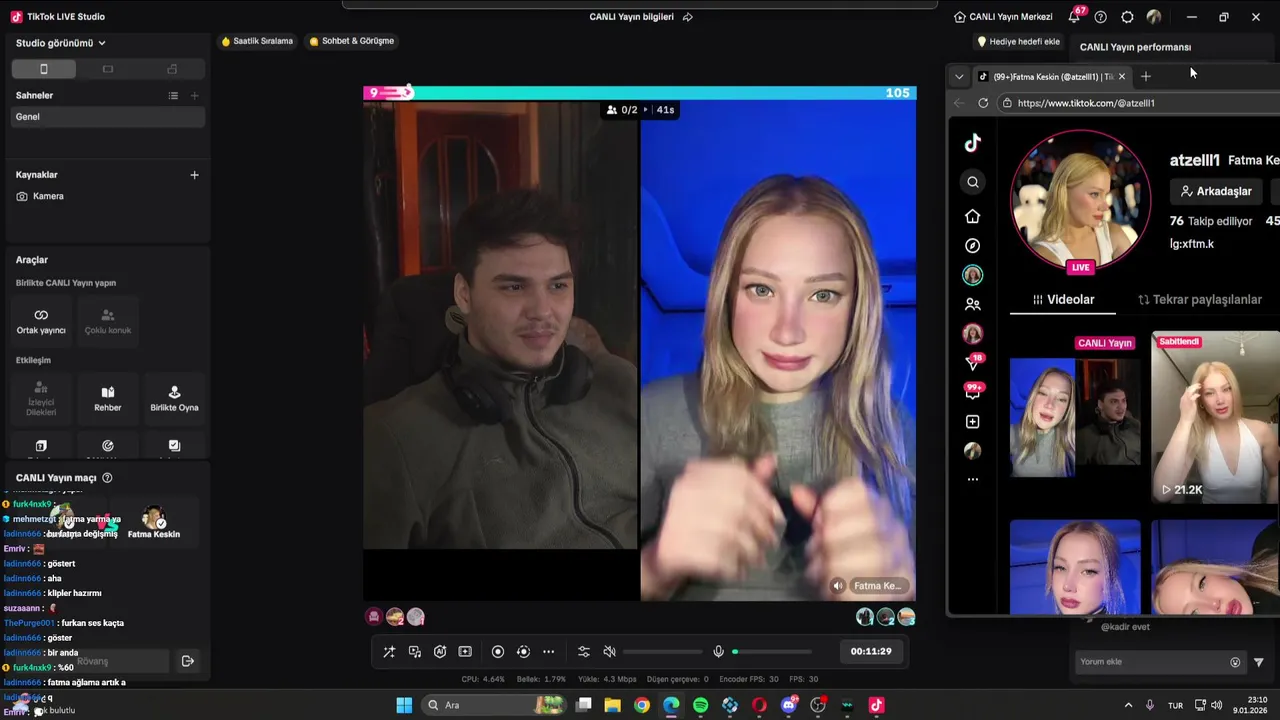Image resolution: width=1280 pixels, height=720 pixels.
Task: Open the scenes list view icon
Action: coord(173,96)
